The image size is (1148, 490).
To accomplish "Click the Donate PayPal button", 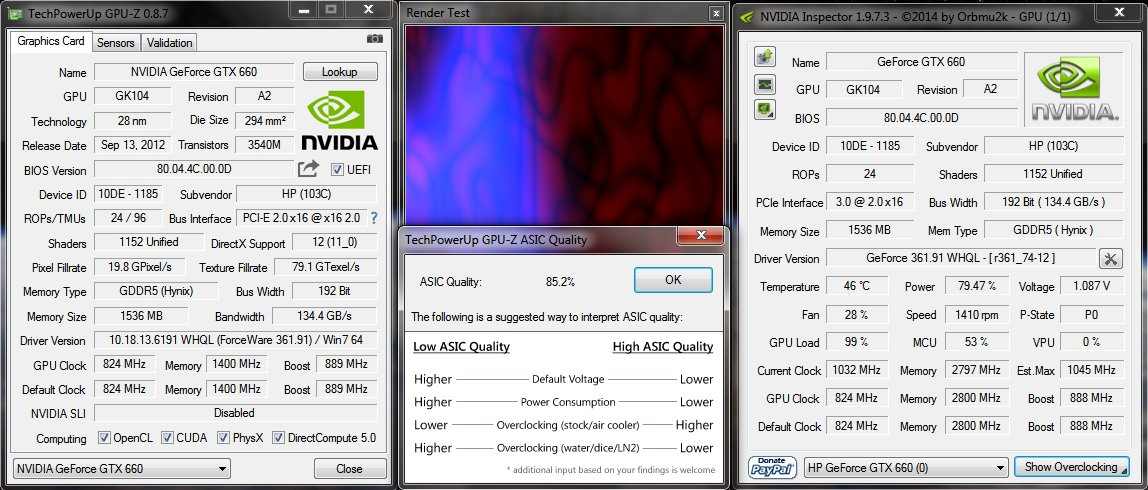I will click(x=772, y=467).
